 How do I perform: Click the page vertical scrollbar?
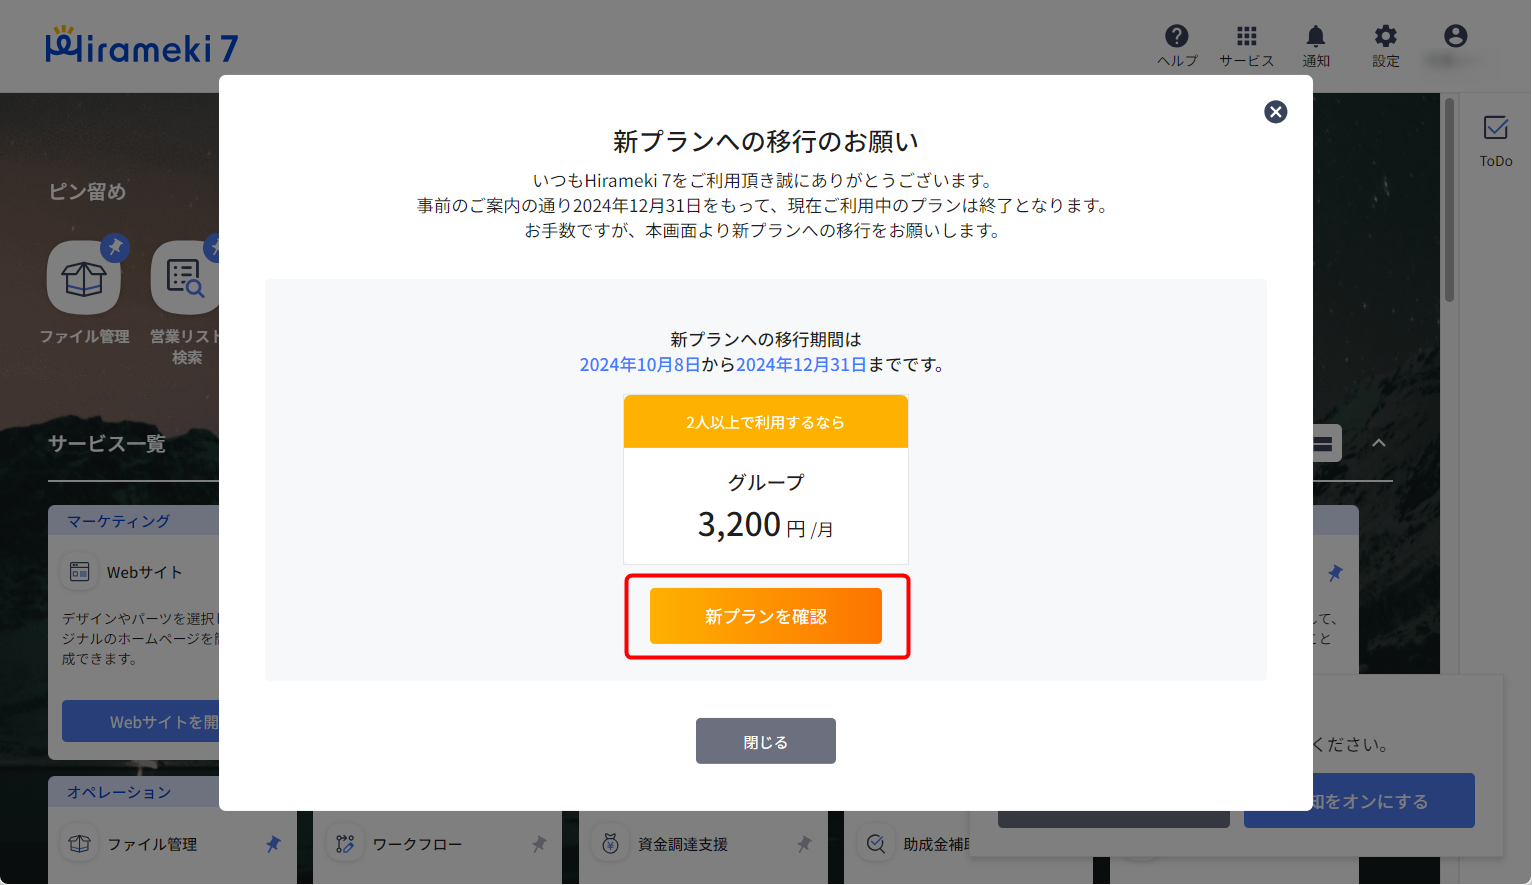click(x=1449, y=200)
